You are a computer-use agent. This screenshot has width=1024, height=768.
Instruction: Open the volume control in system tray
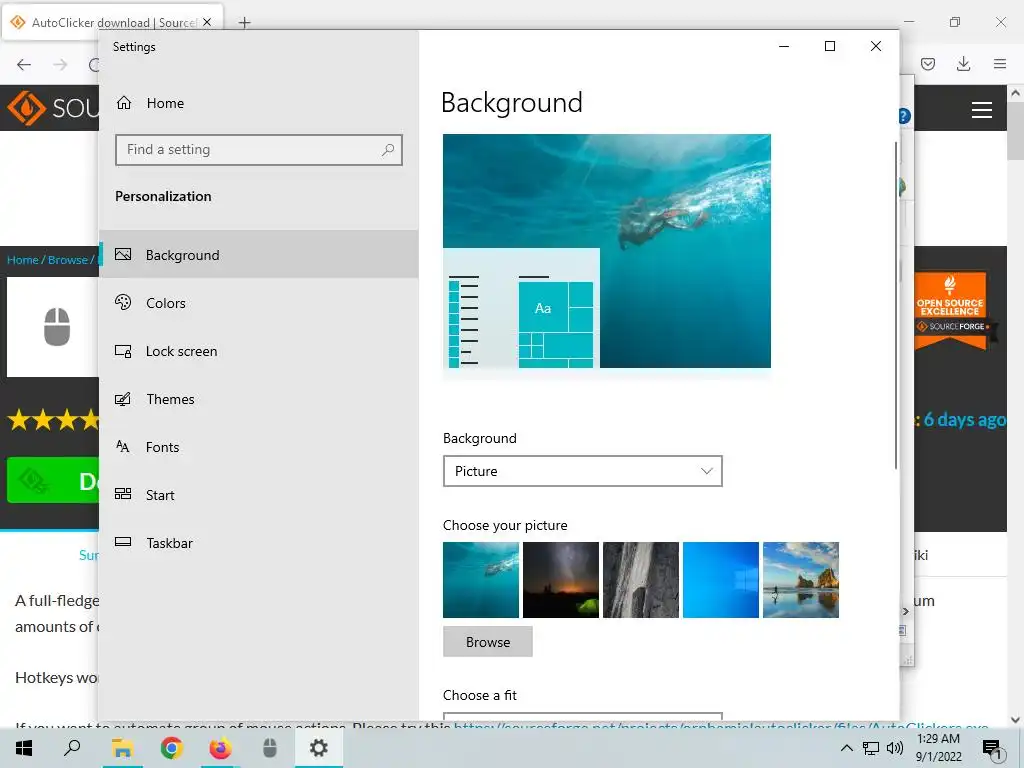[x=895, y=748]
